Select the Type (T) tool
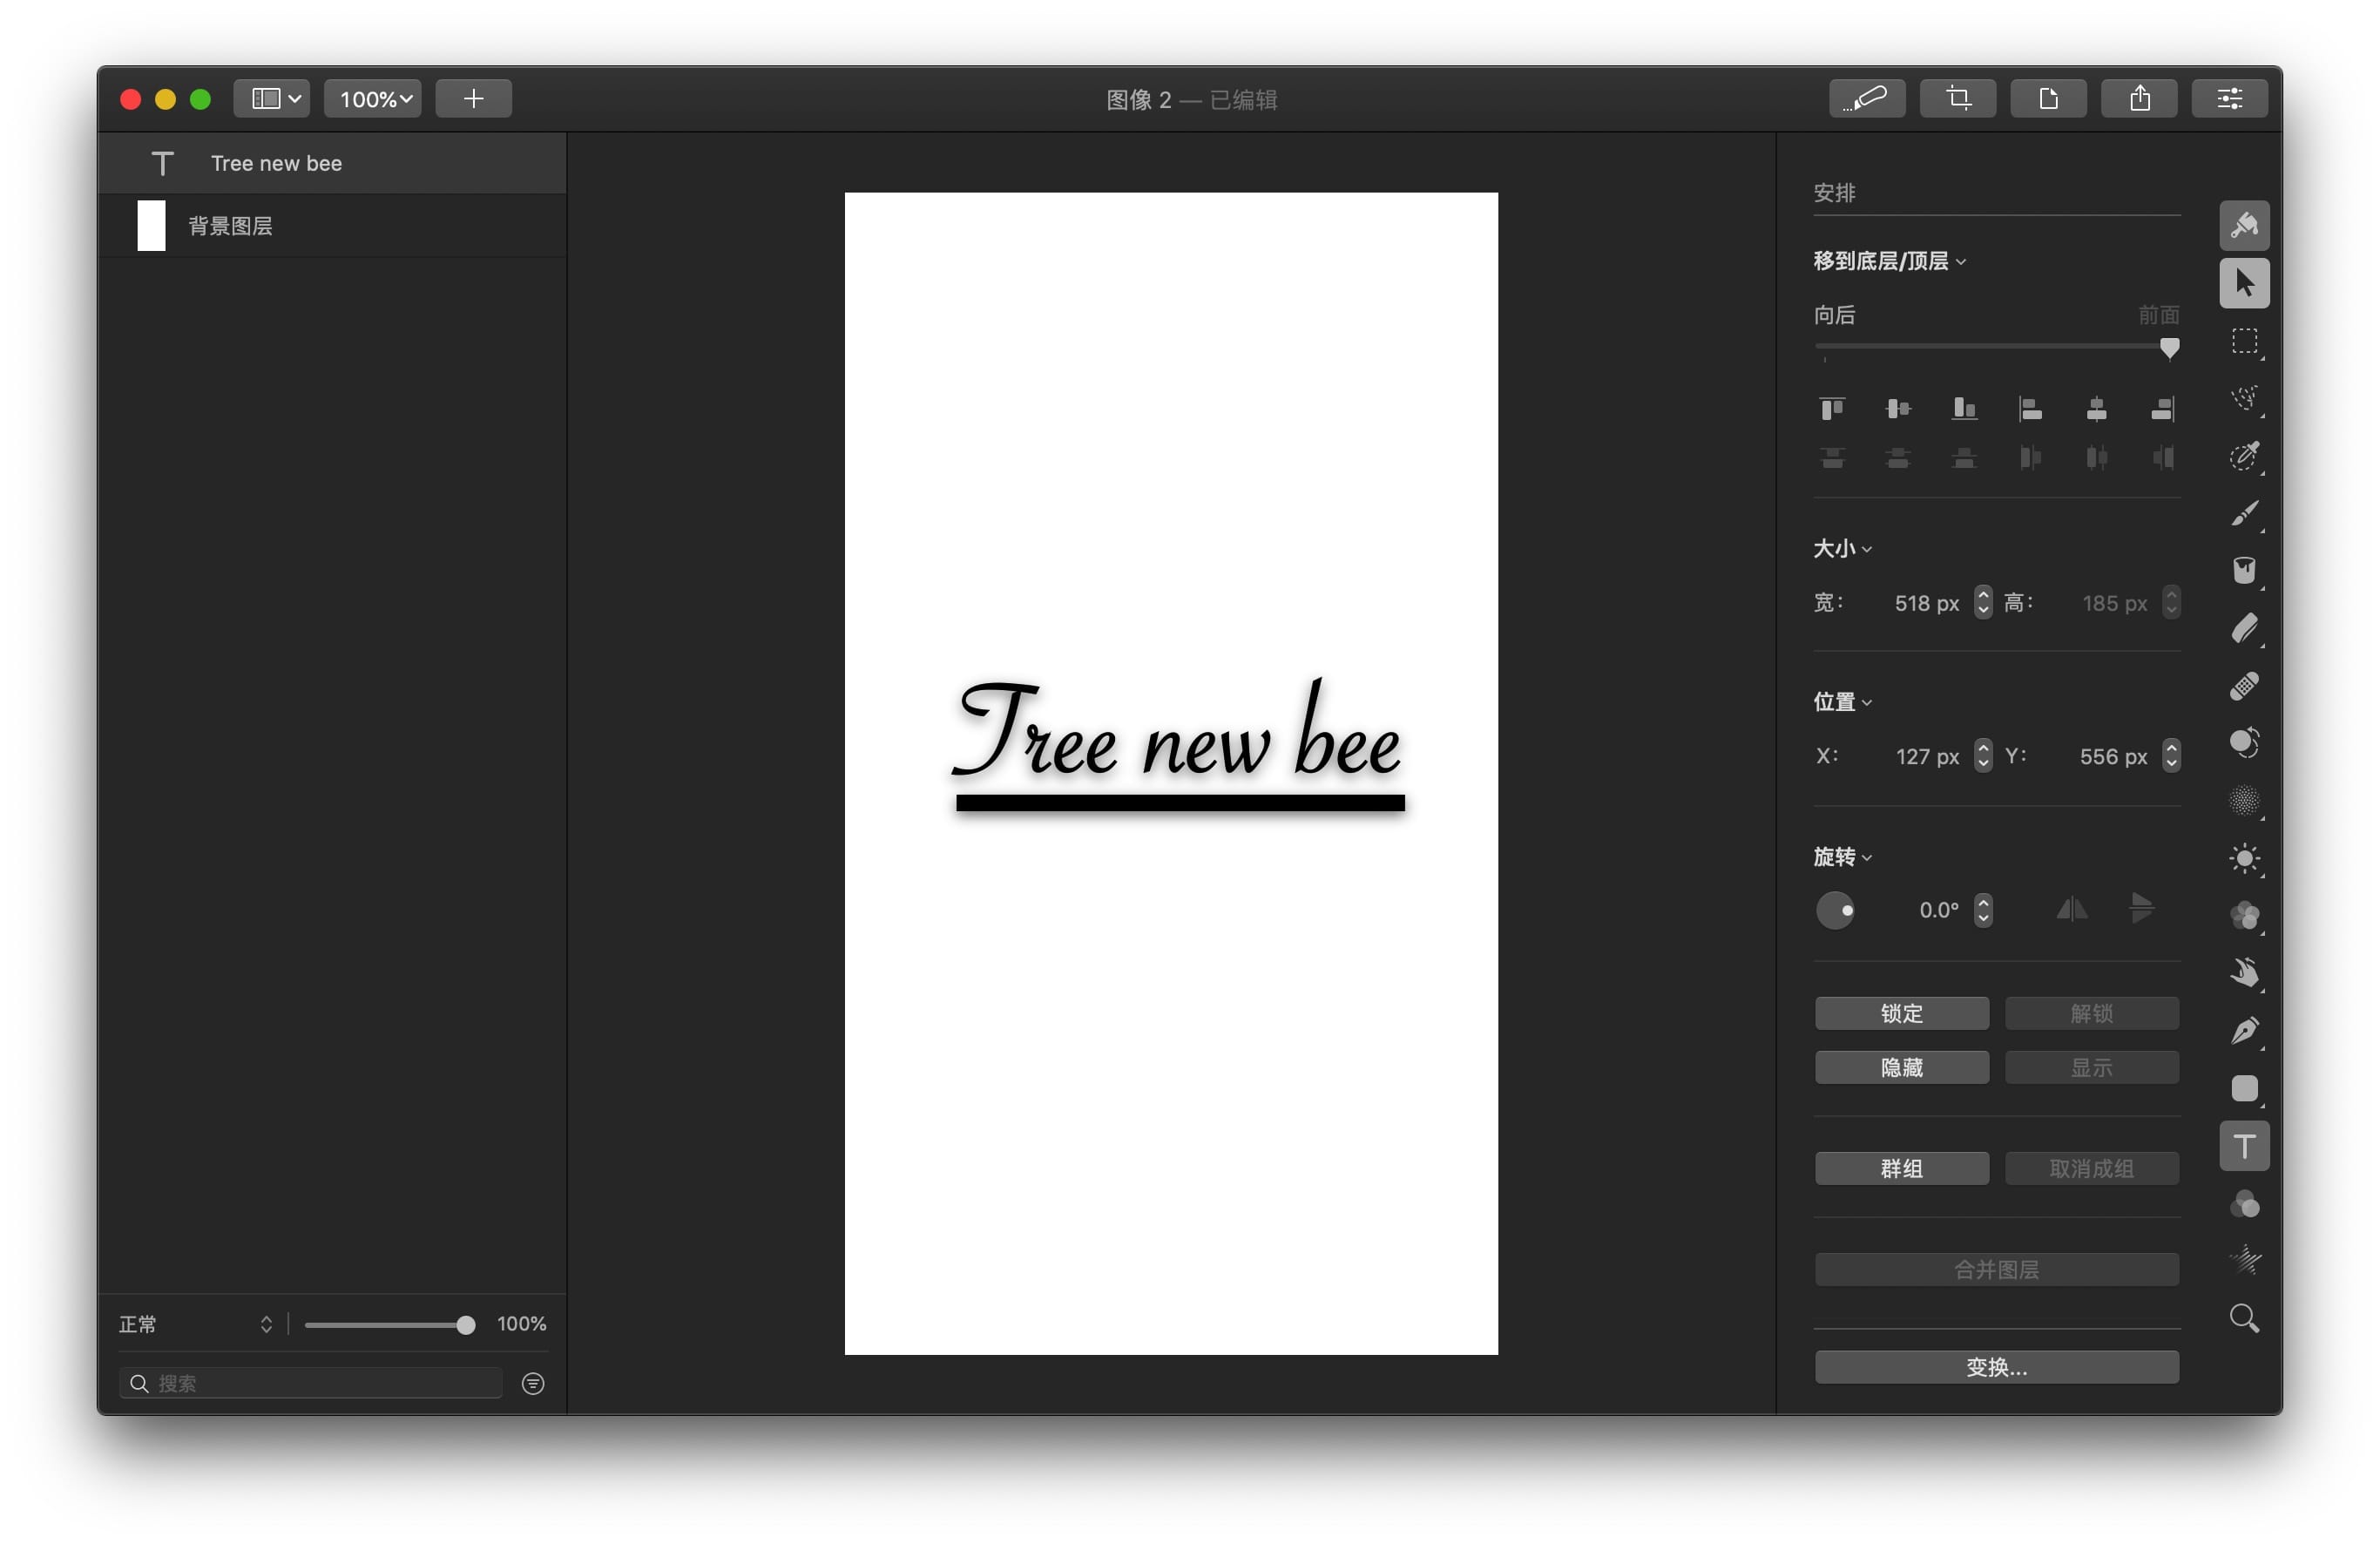 coord(2243,1145)
